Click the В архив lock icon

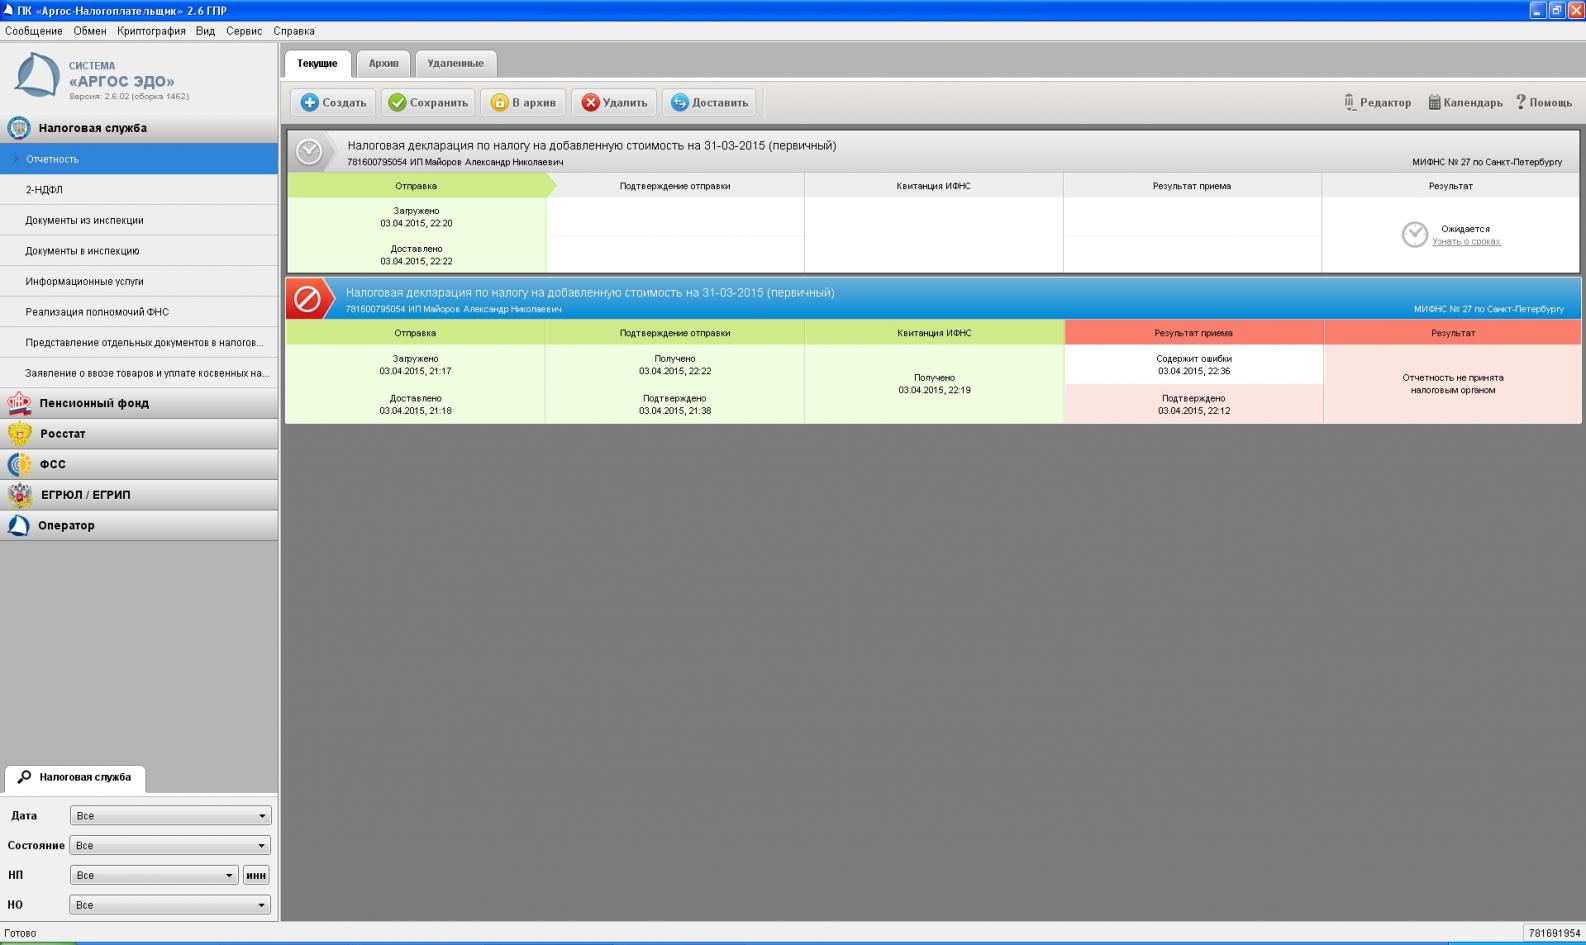tap(499, 102)
